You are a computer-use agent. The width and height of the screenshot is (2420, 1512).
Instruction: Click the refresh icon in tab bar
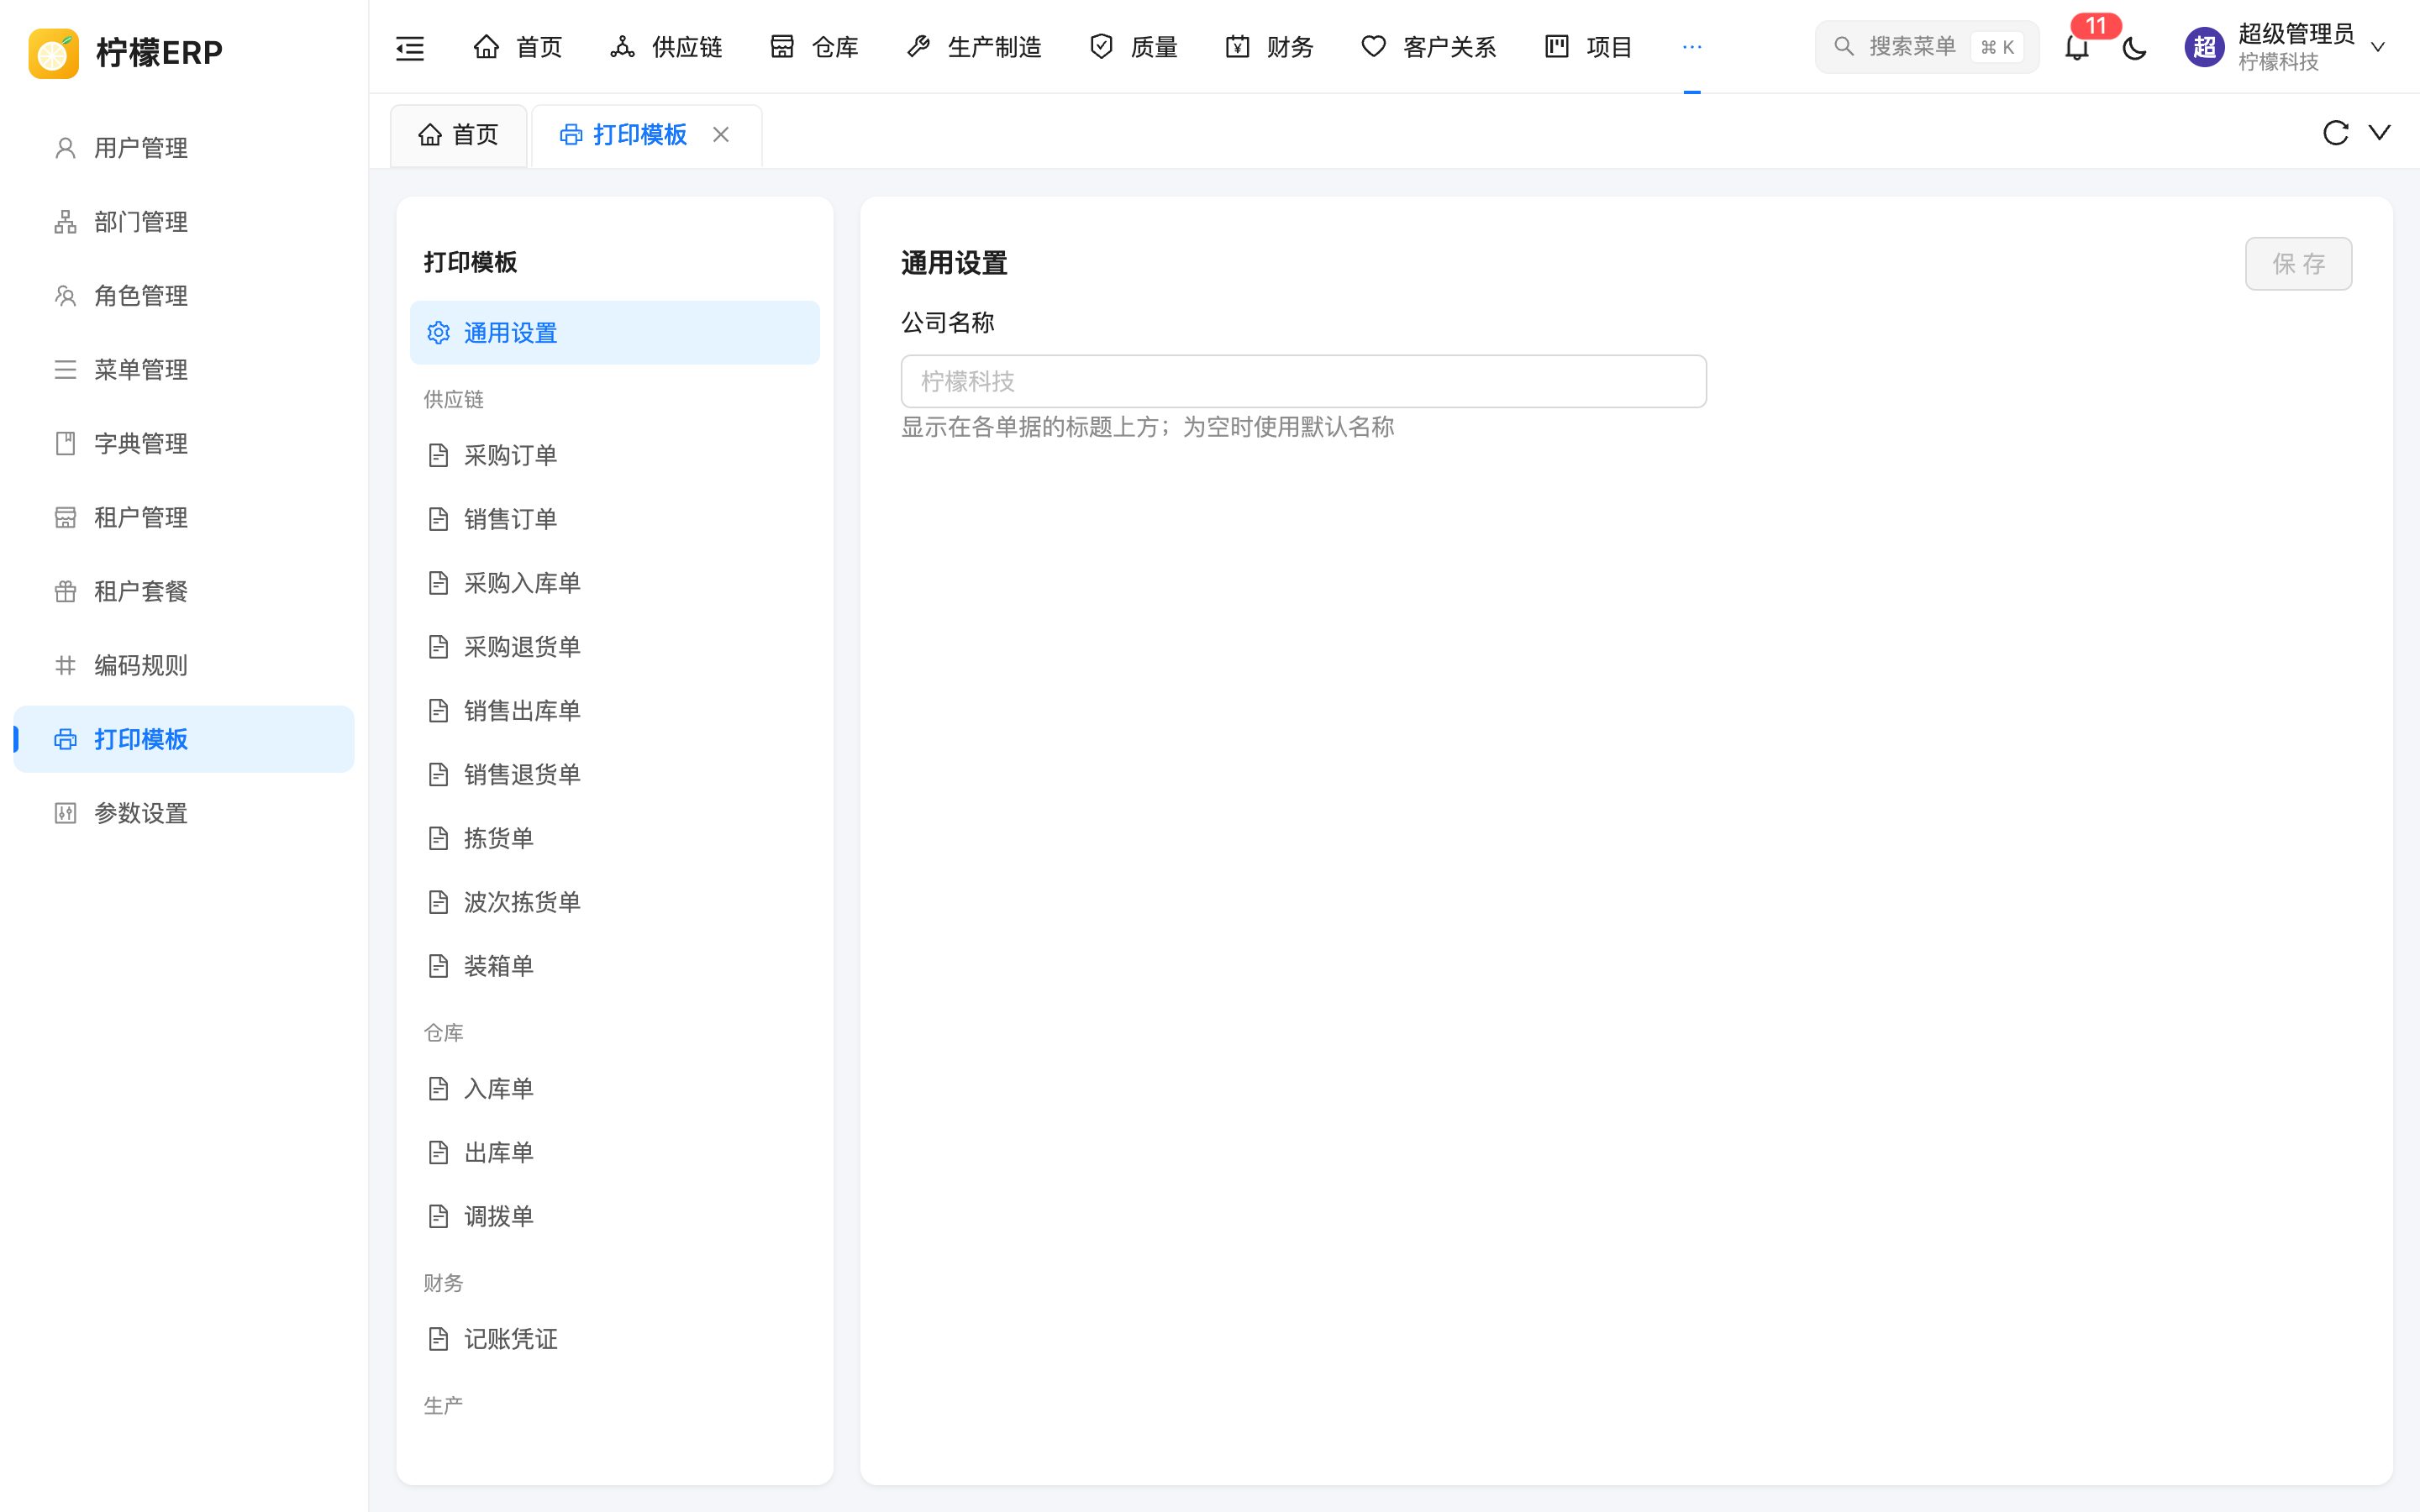pos(2335,133)
